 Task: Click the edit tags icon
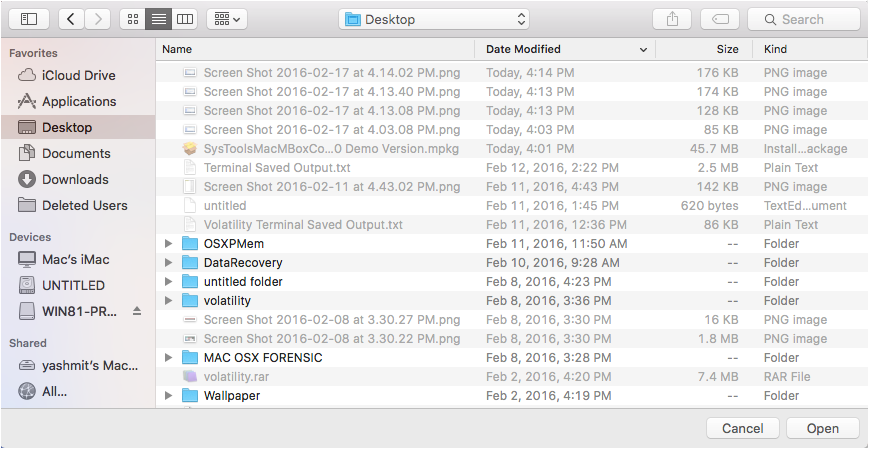[x=720, y=19]
